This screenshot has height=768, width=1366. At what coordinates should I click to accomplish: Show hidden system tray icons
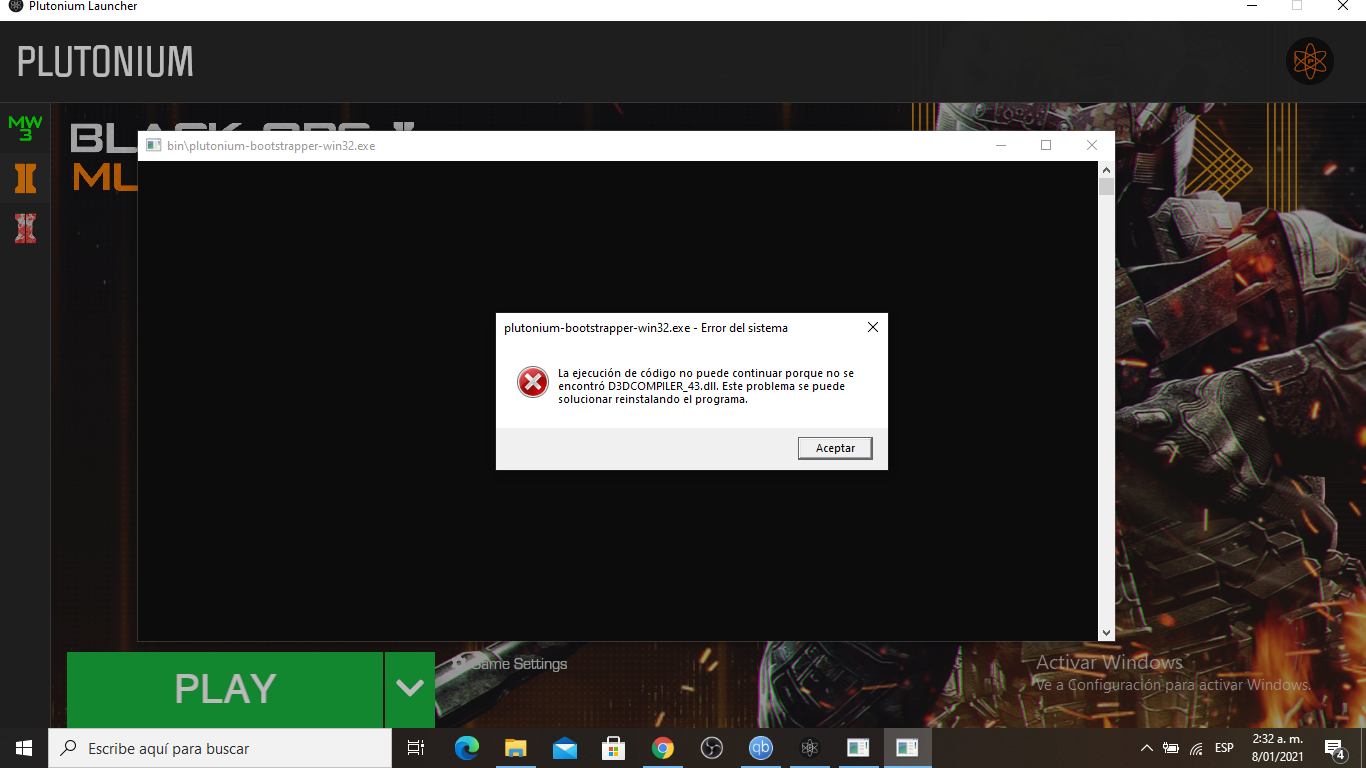[x=1146, y=748]
